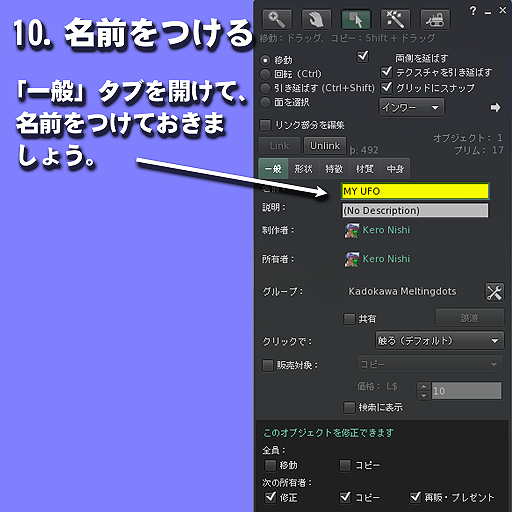
Task: Expand the 触る (デフォルト) click-action dropdown
Action: click(x=439, y=341)
